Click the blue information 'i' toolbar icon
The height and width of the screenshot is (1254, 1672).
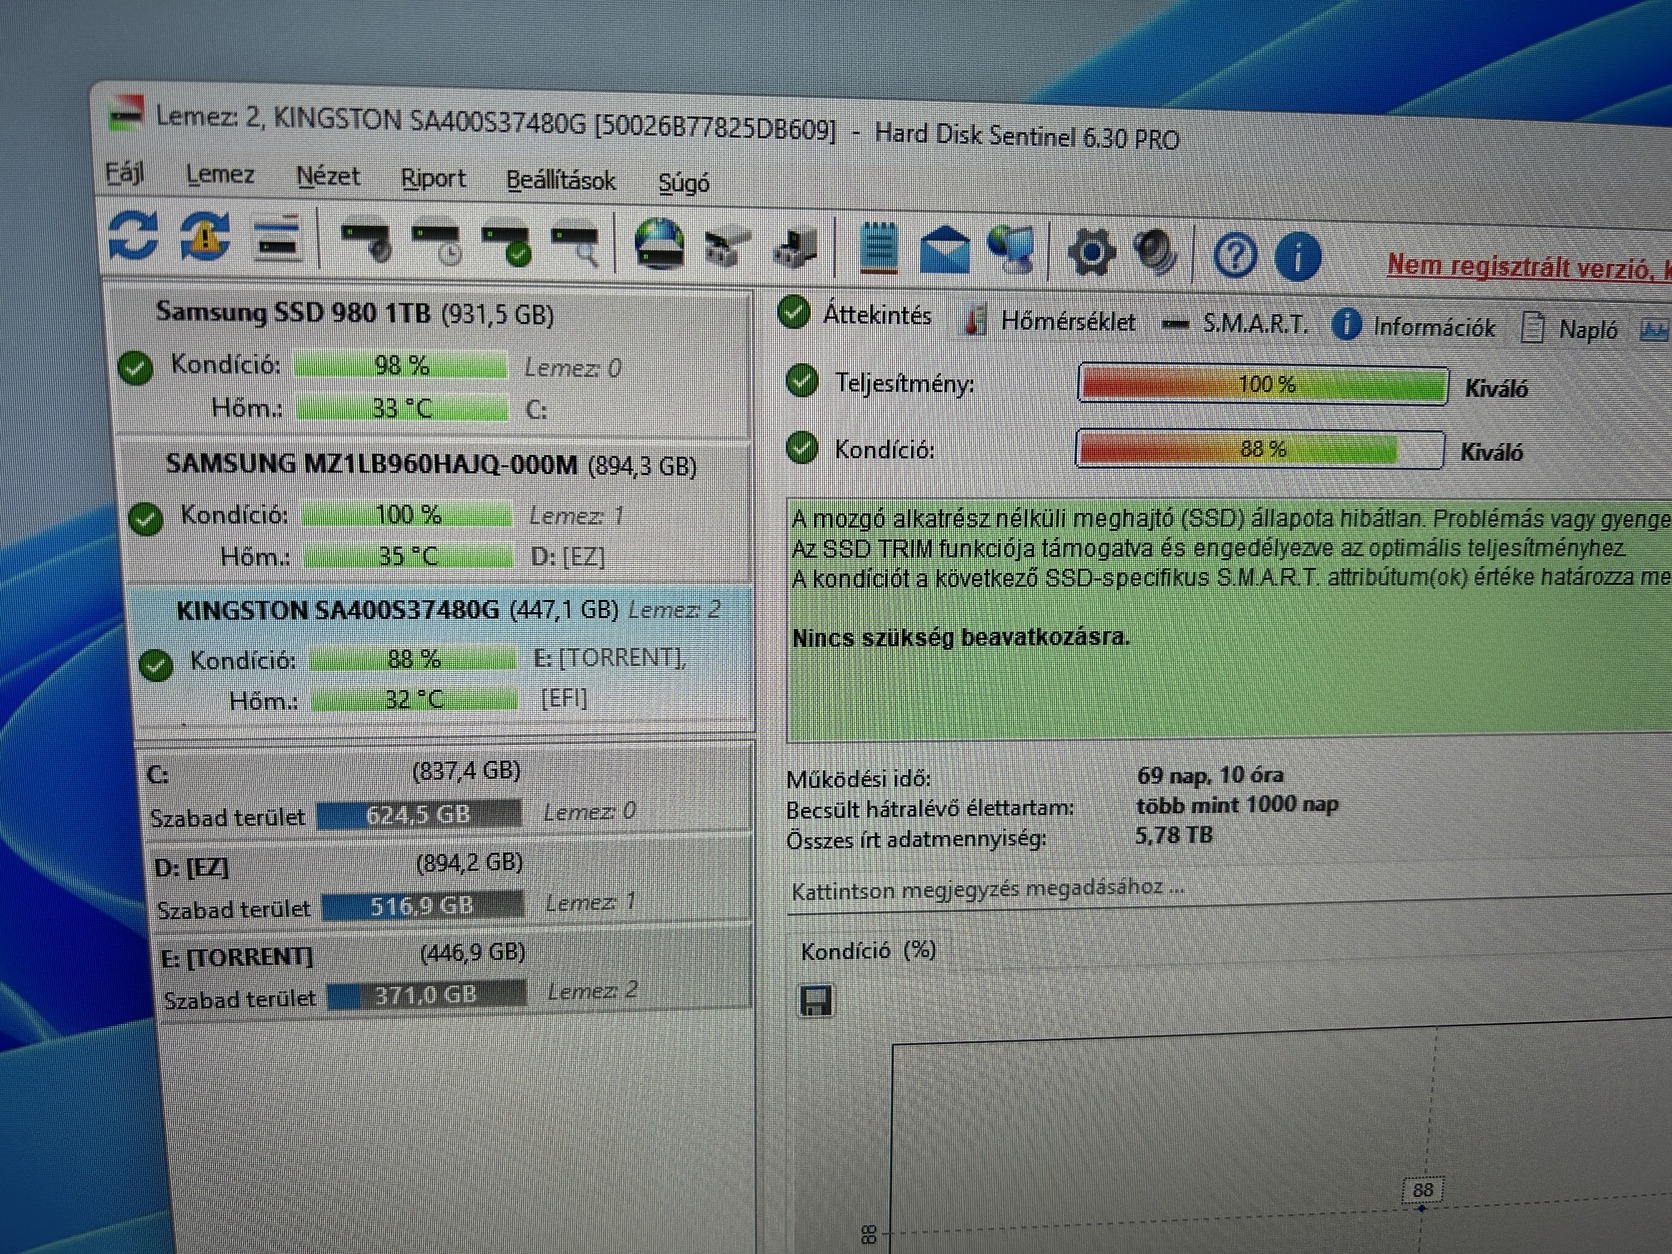[1298, 257]
